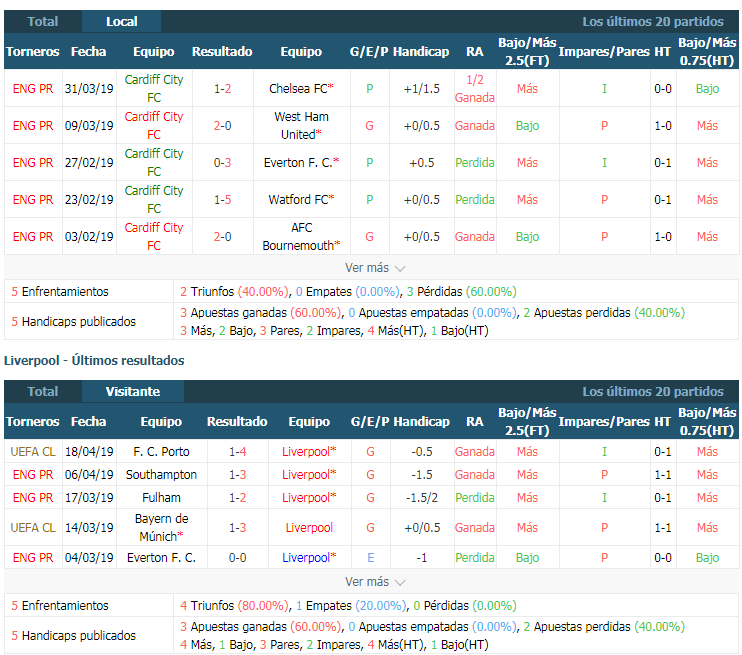Open the 1-4 result at F. C. Porto

pyautogui.click(x=238, y=451)
